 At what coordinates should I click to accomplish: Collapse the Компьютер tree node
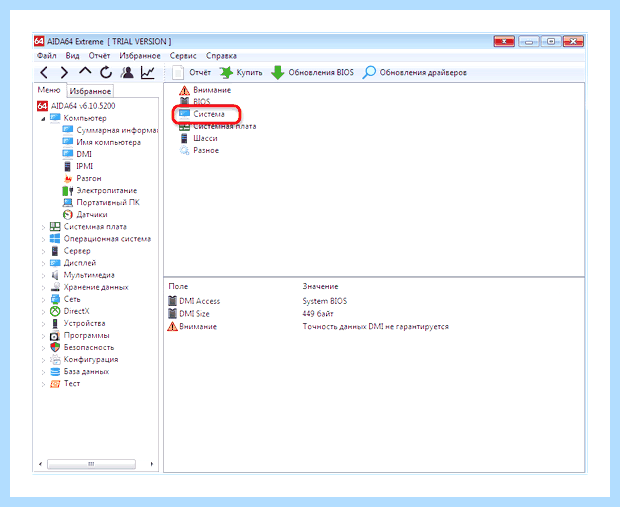(43, 119)
